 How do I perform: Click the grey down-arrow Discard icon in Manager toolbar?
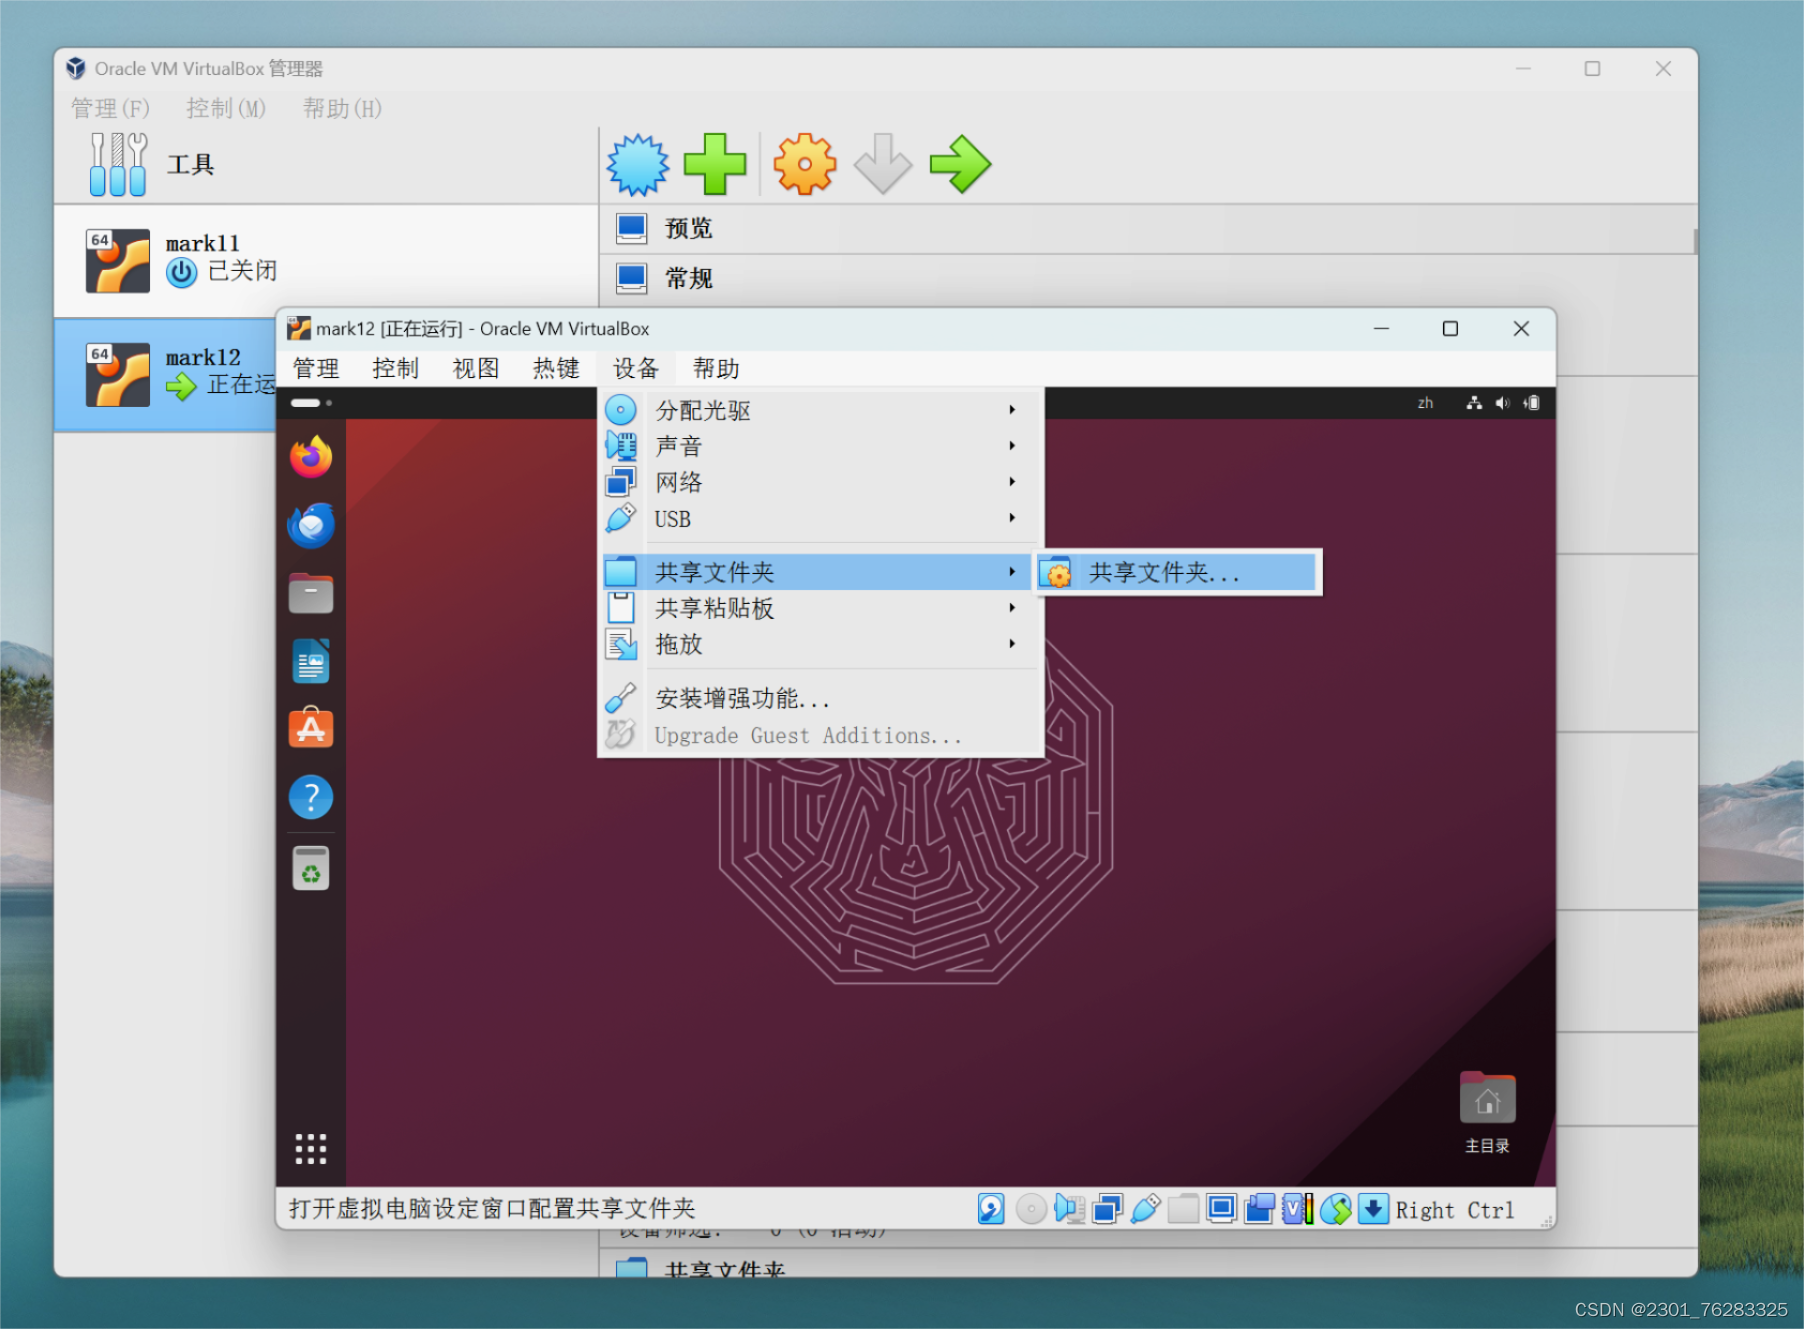tap(882, 164)
